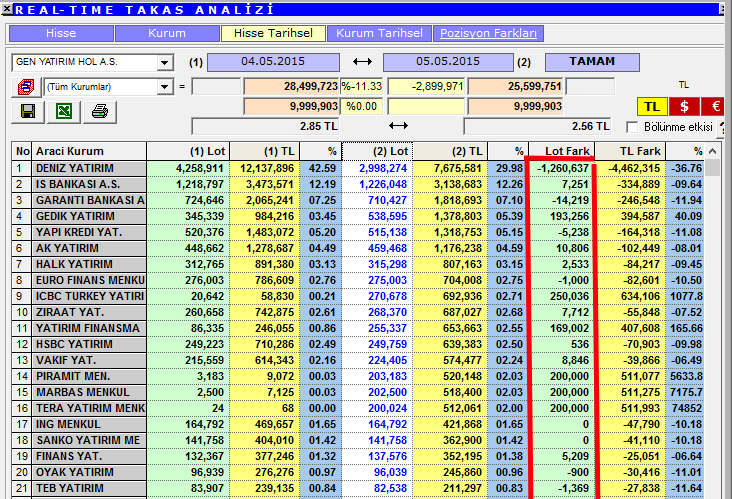Click the TAMAM button
Image resolution: width=732 pixels, height=499 pixels.
pos(592,62)
